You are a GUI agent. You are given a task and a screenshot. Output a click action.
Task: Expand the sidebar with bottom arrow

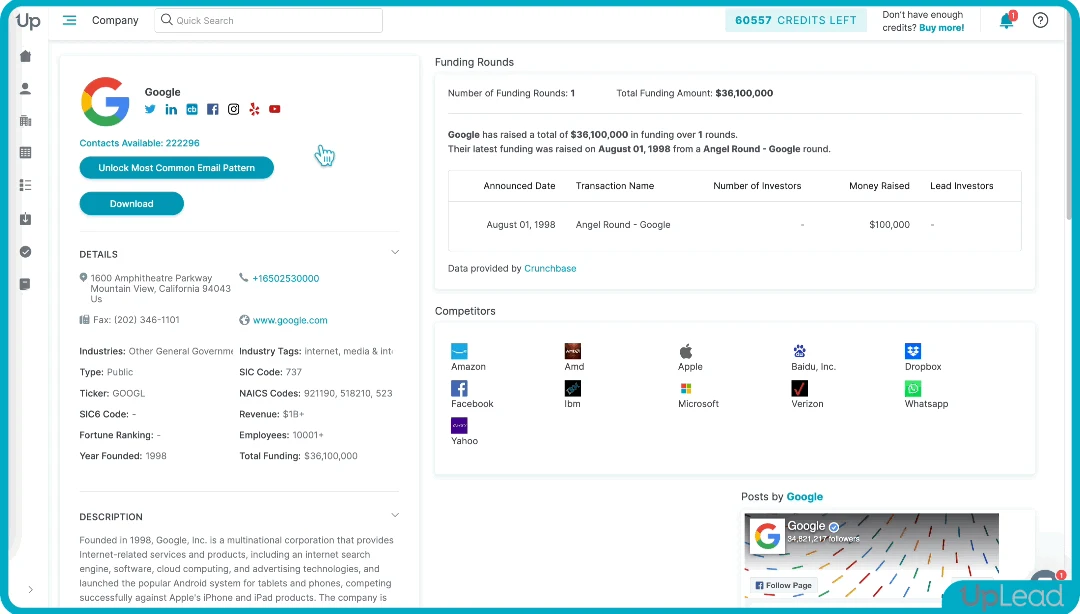(30, 589)
